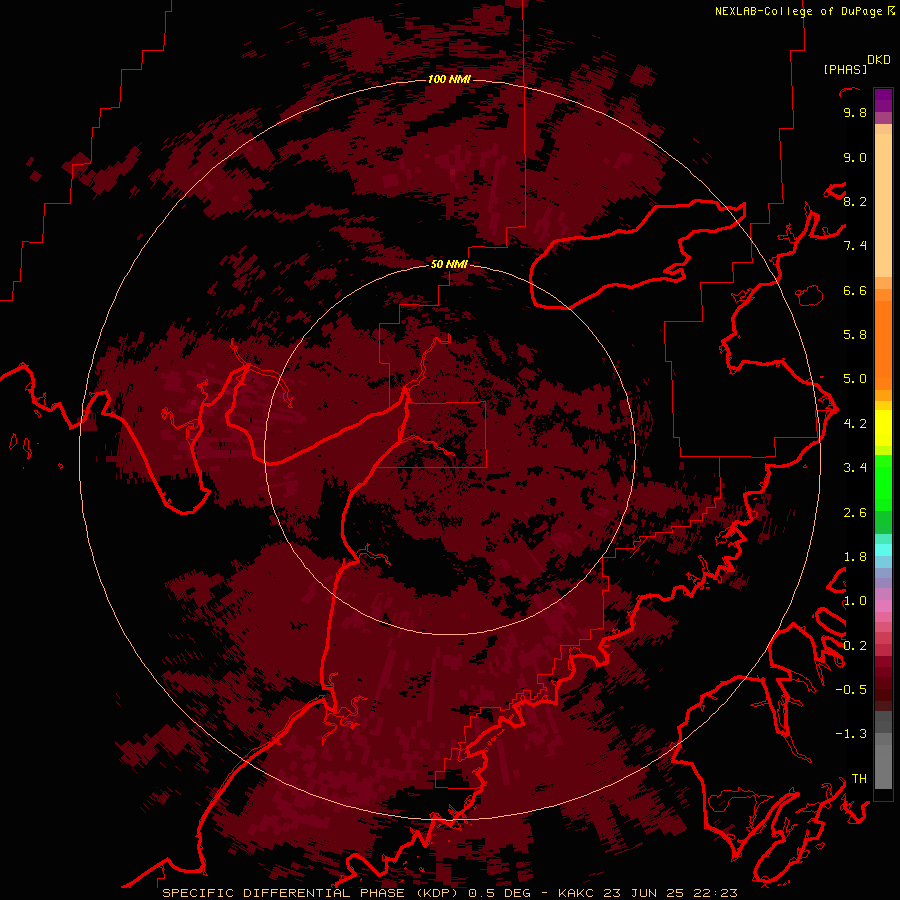Click the green segment of color bar
This screenshot has height=900, width=900.
point(883,482)
